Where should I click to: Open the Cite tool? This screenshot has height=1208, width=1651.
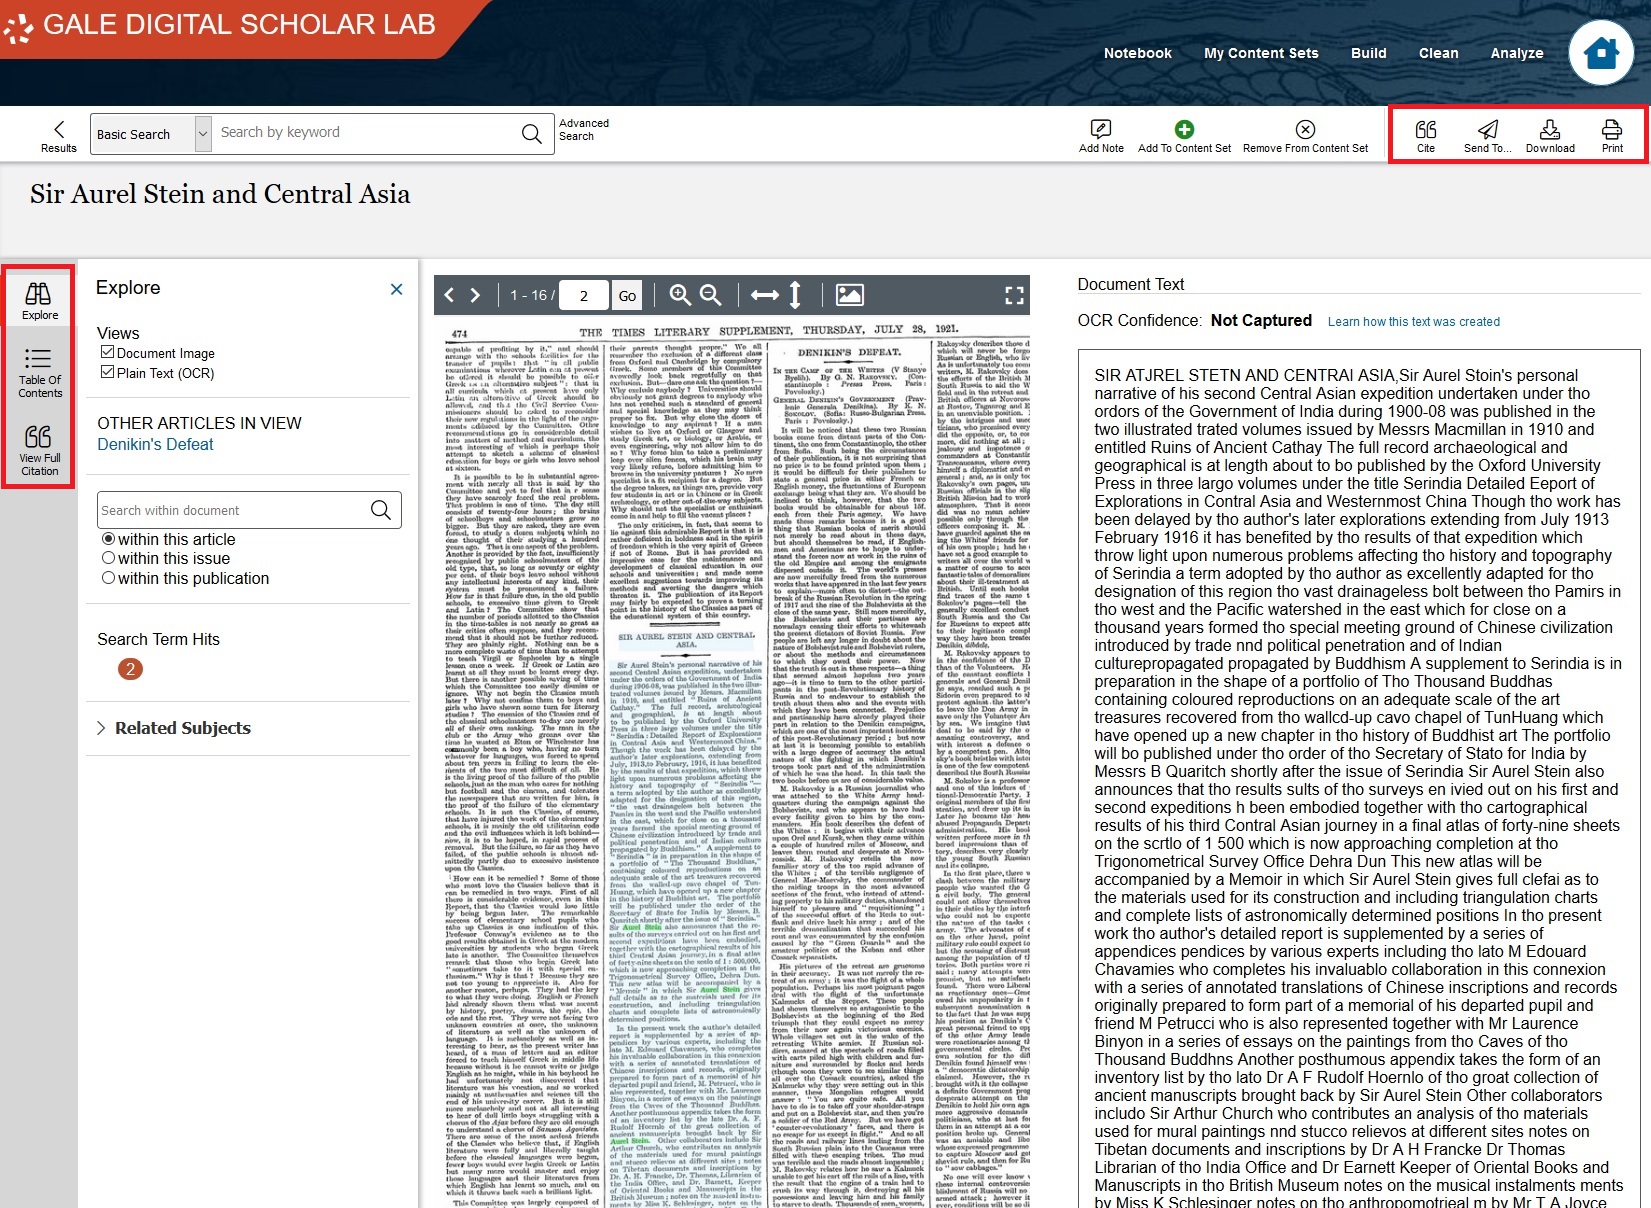point(1426,135)
